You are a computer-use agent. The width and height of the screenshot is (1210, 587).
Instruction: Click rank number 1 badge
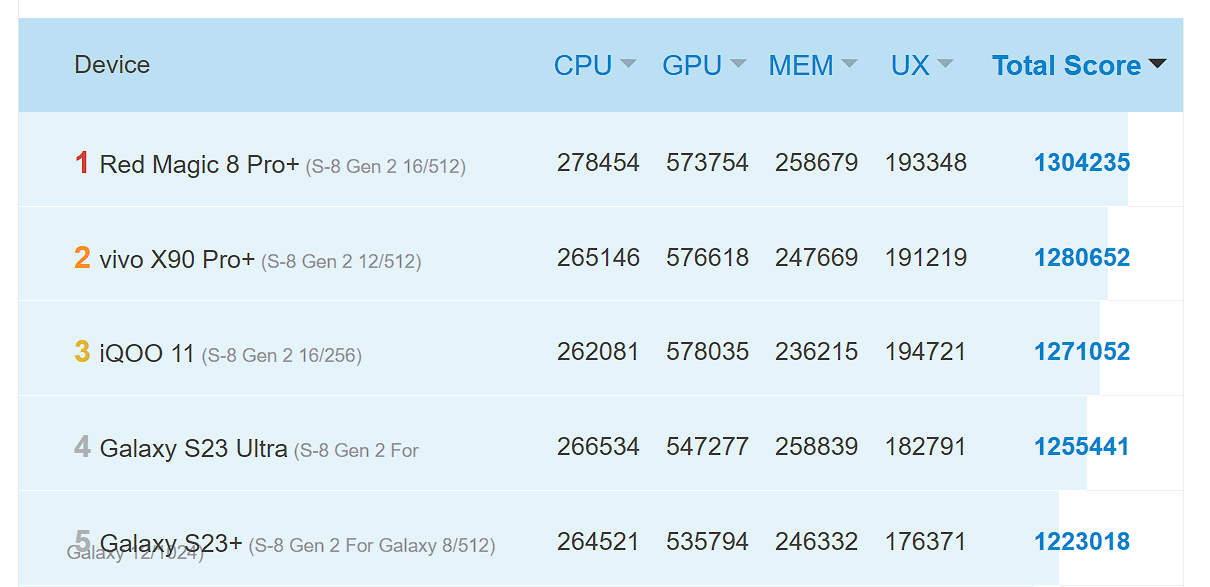tap(82, 162)
